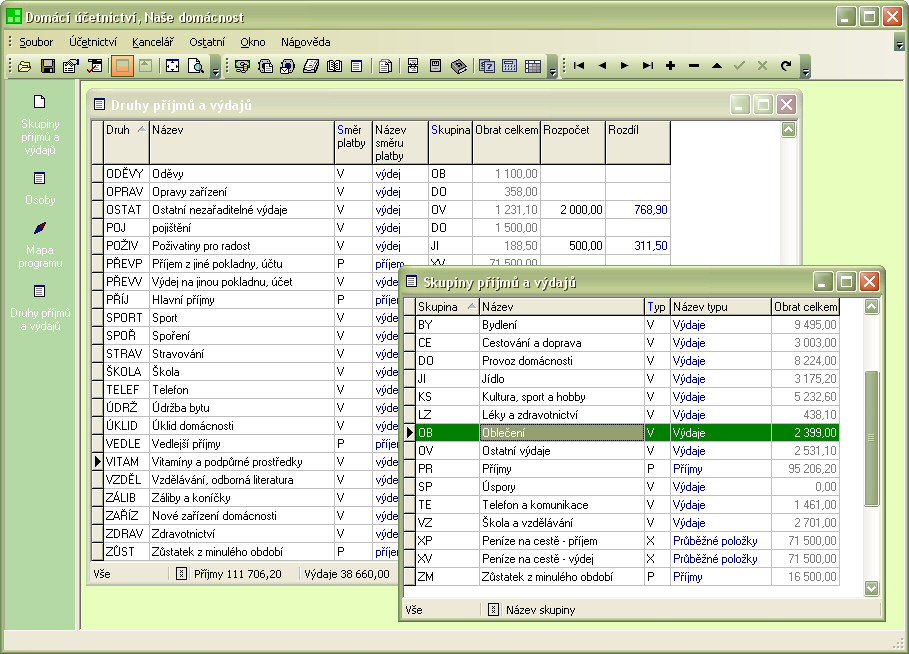
Task: Expand navigation toolbar options arrow
Action: (806, 72)
